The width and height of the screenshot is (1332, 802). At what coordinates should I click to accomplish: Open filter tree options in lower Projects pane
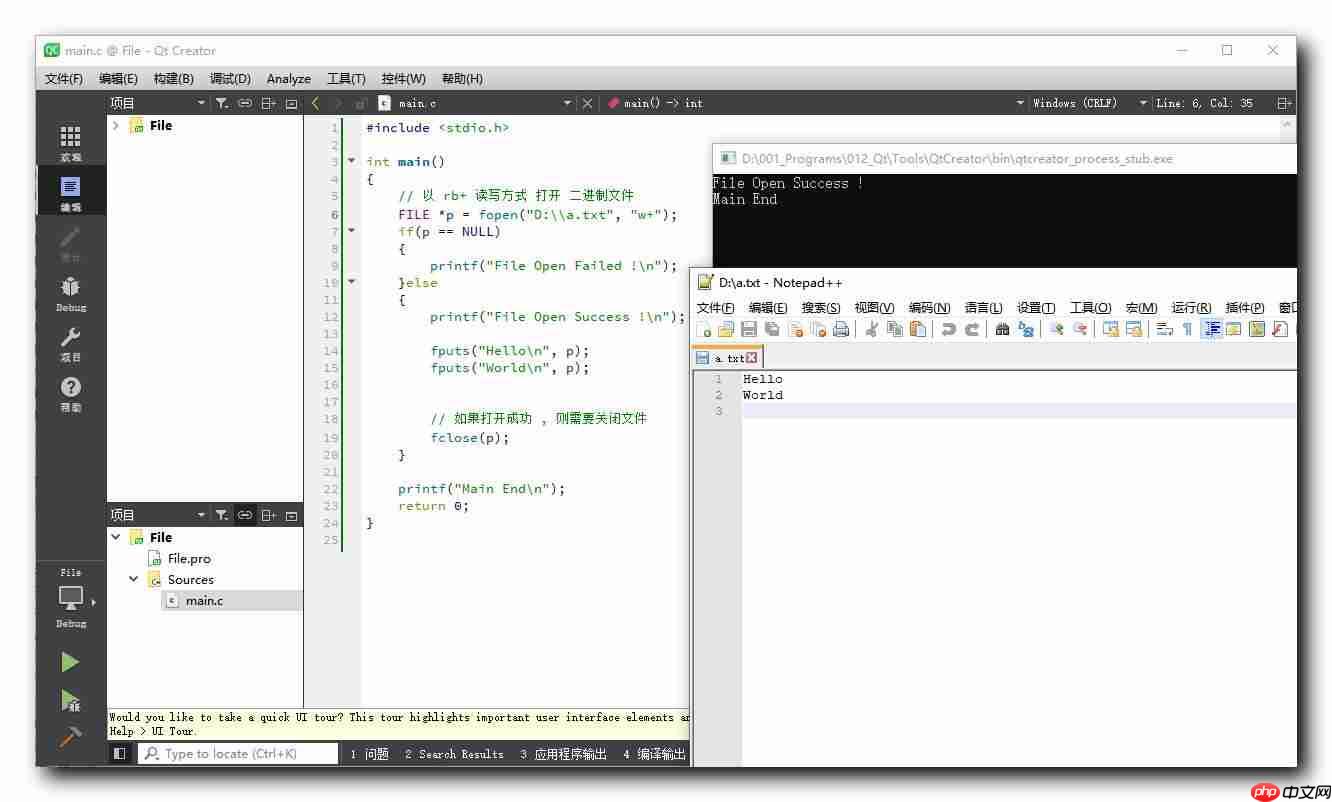(222, 515)
